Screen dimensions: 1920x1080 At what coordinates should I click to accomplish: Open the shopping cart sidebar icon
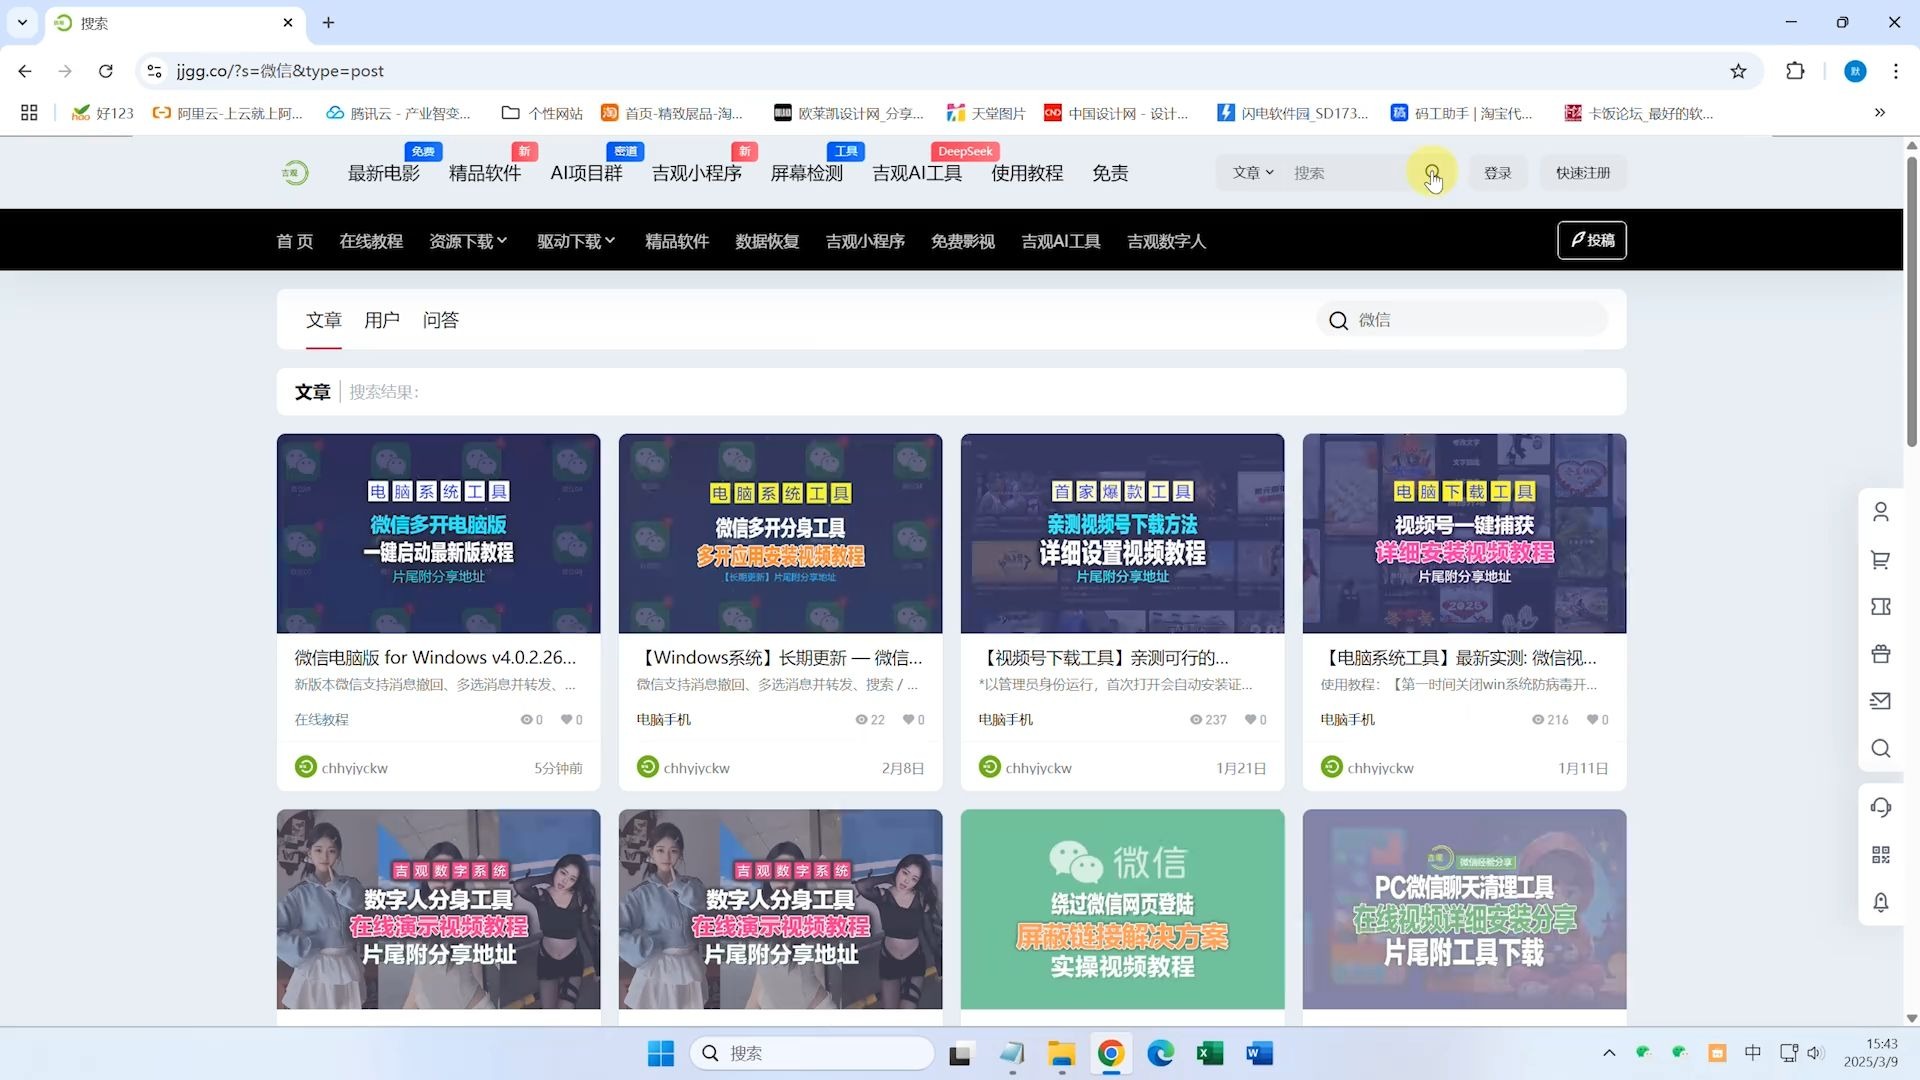(1880, 560)
